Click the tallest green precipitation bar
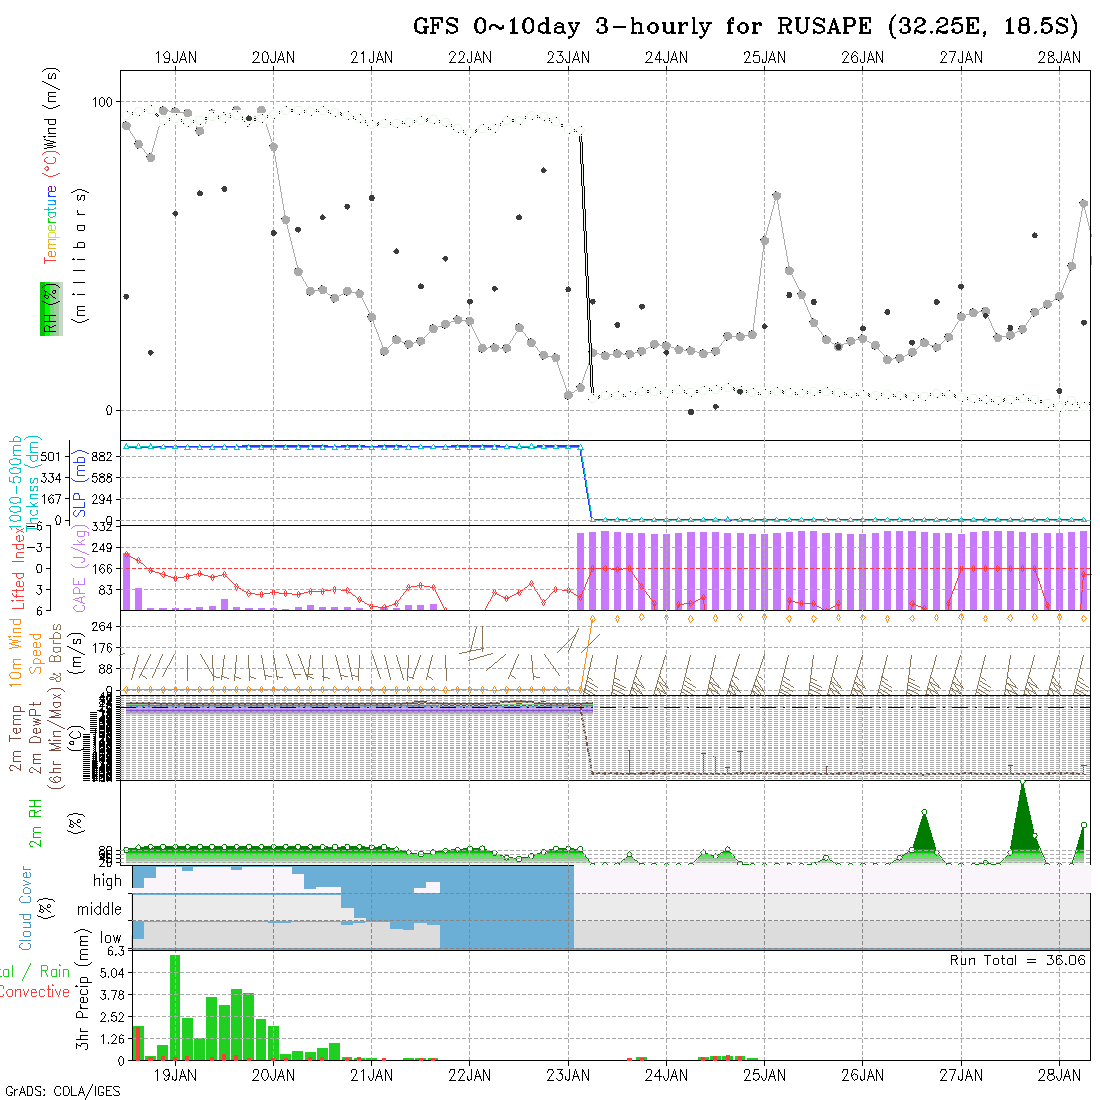The image size is (1100, 1100). coord(175,1007)
